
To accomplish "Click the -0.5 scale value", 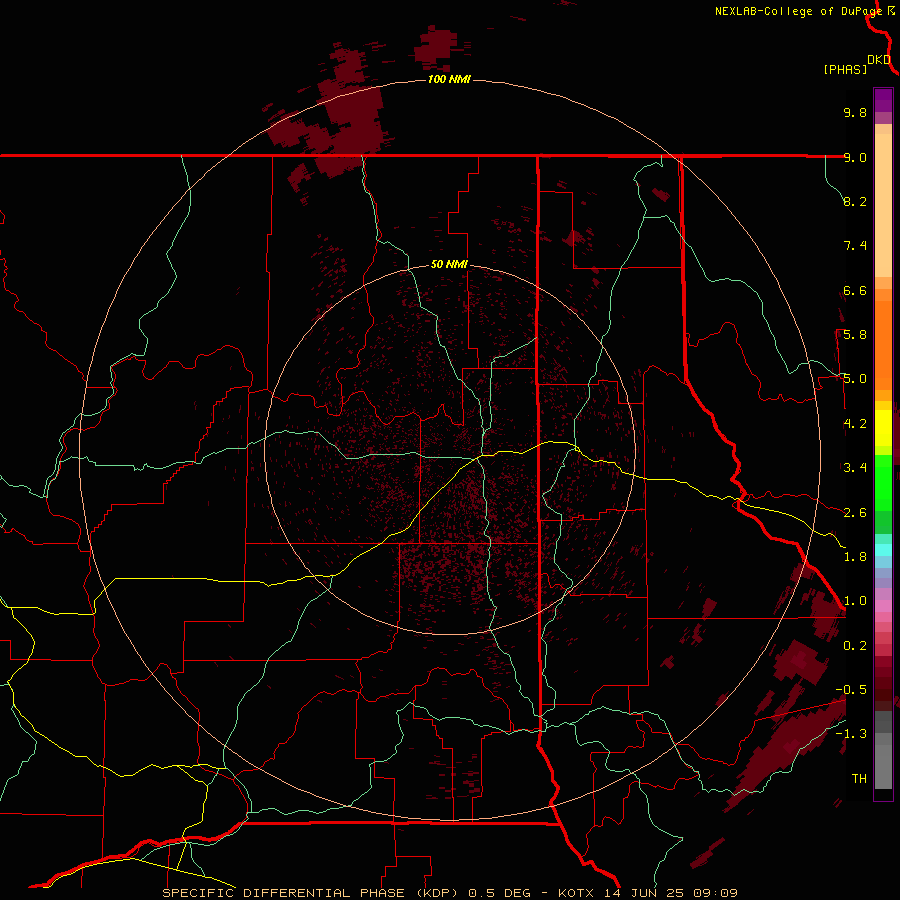I will [x=851, y=690].
